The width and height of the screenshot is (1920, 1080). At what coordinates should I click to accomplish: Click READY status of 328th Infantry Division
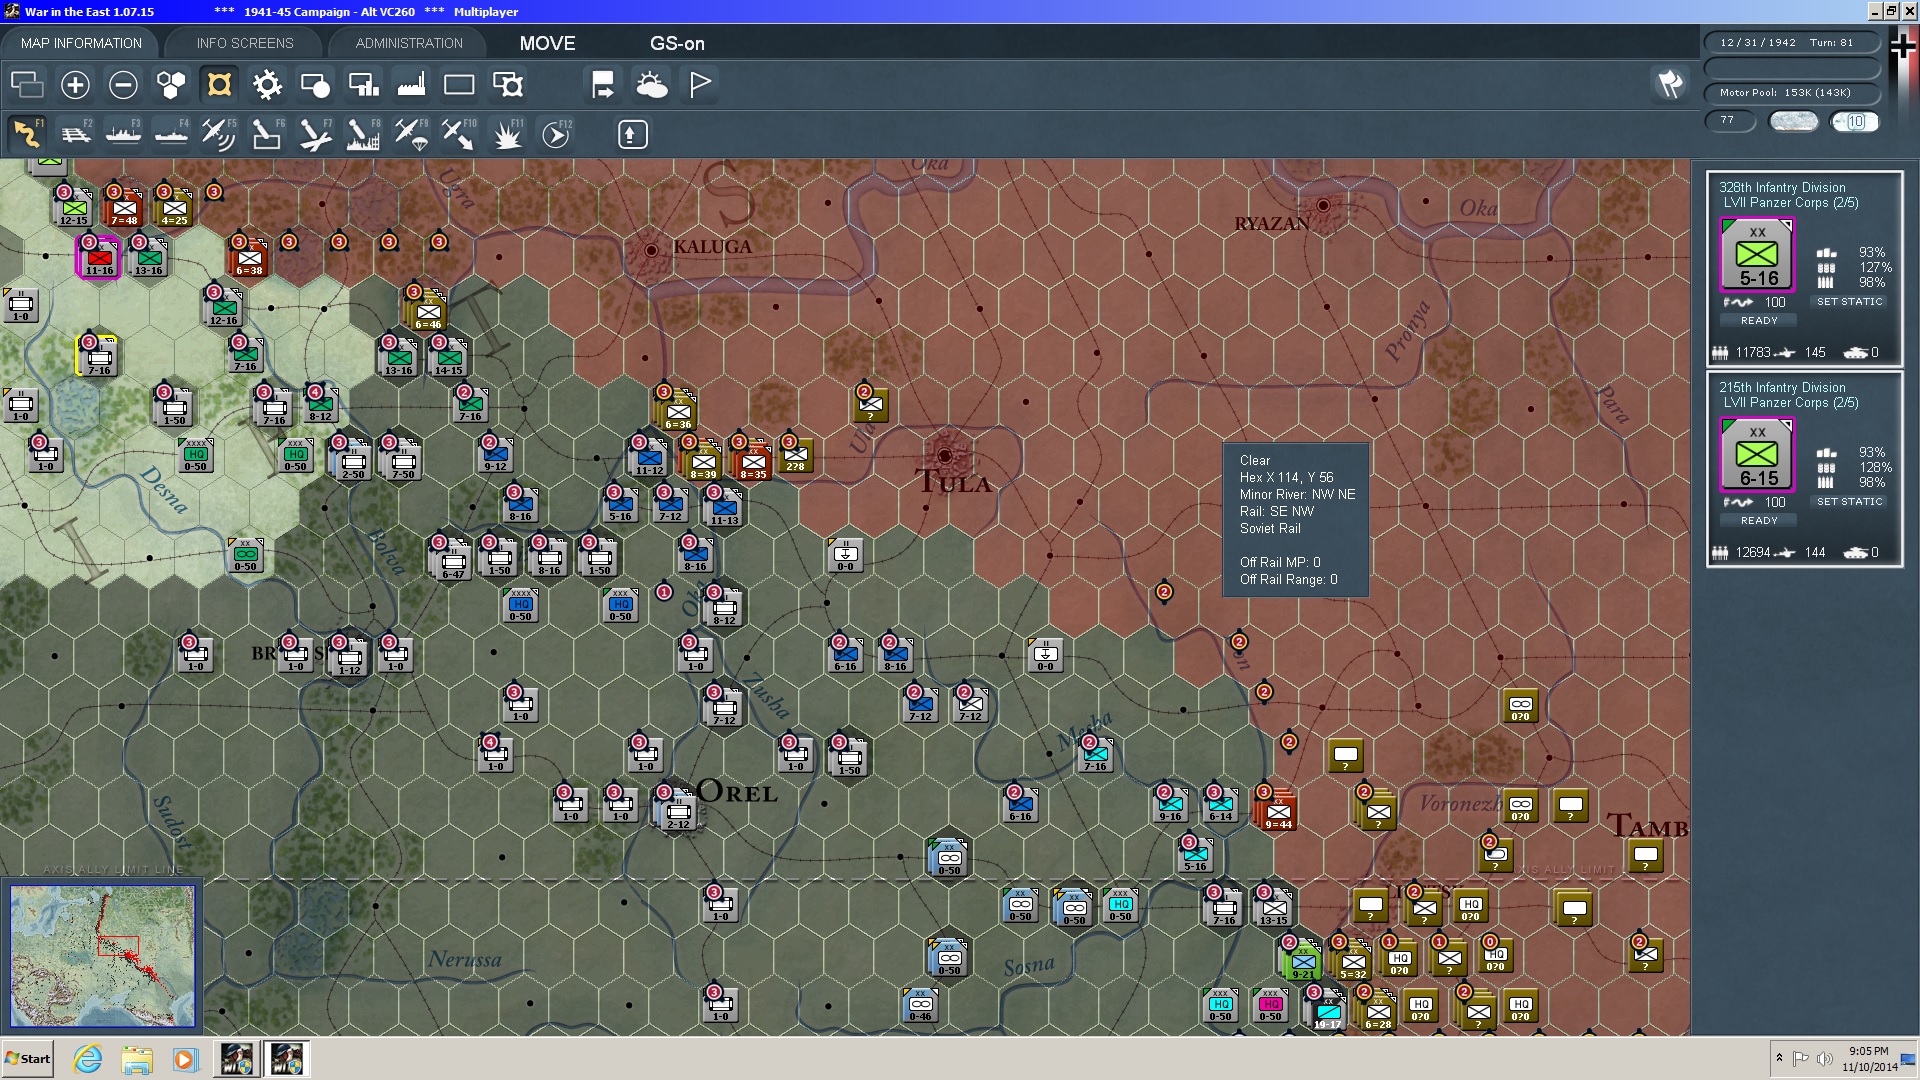(1759, 320)
